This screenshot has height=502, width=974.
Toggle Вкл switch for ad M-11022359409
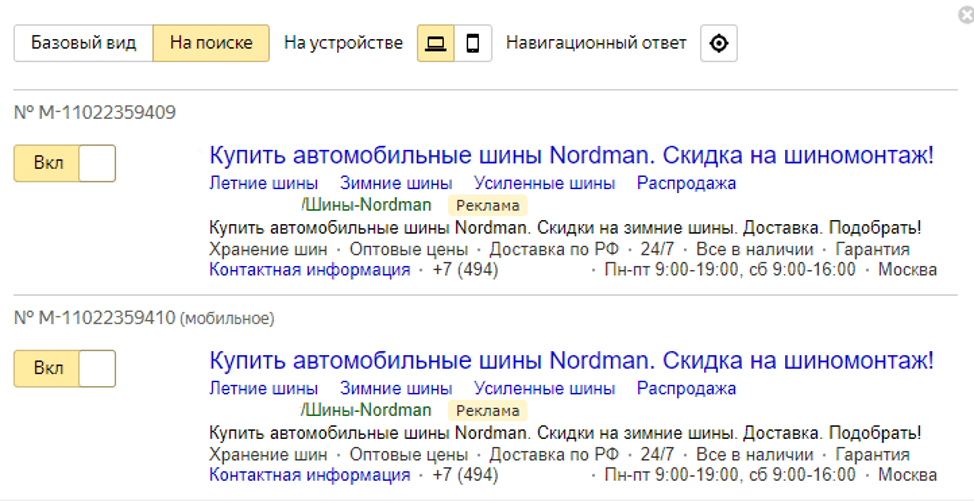click(x=65, y=163)
